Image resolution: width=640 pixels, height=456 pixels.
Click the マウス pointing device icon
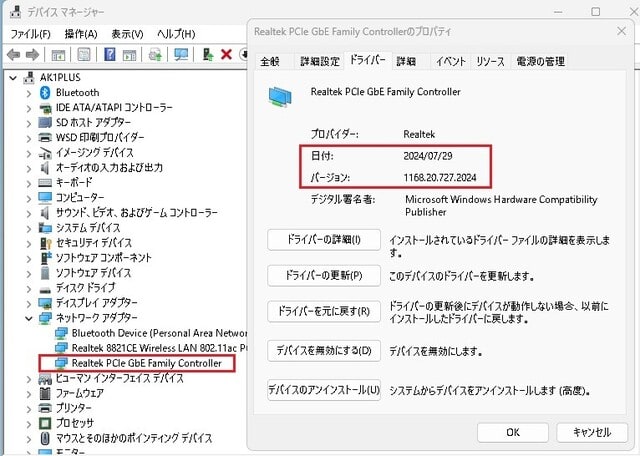(45, 438)
